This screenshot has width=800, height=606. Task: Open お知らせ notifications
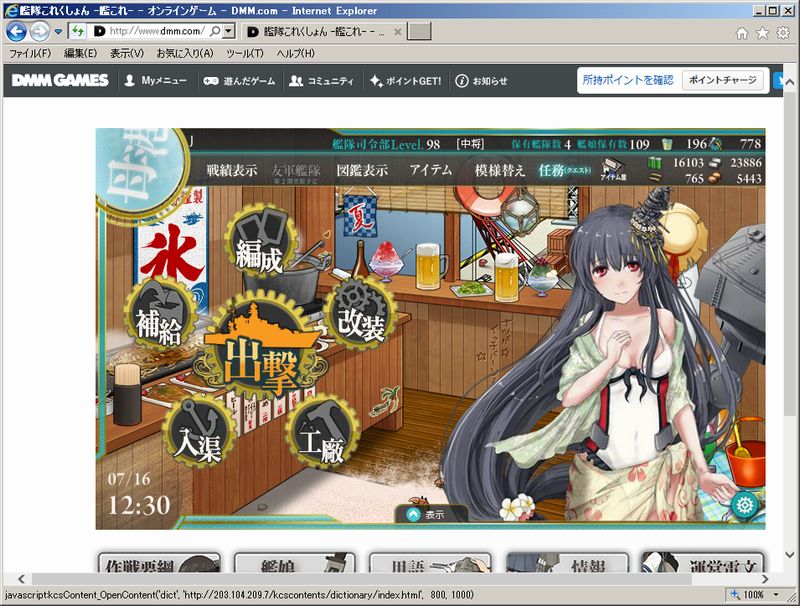[x=481, y=81]
